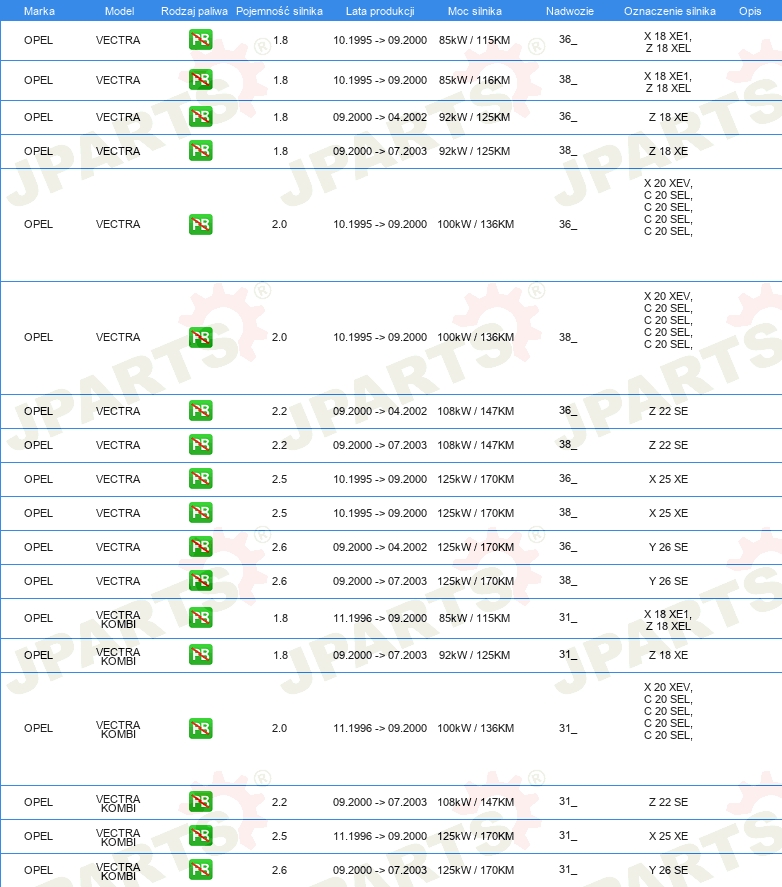Click petrol icon in Vectra 2.6 38_ row
782x887 pixels.
click(200, 580)
